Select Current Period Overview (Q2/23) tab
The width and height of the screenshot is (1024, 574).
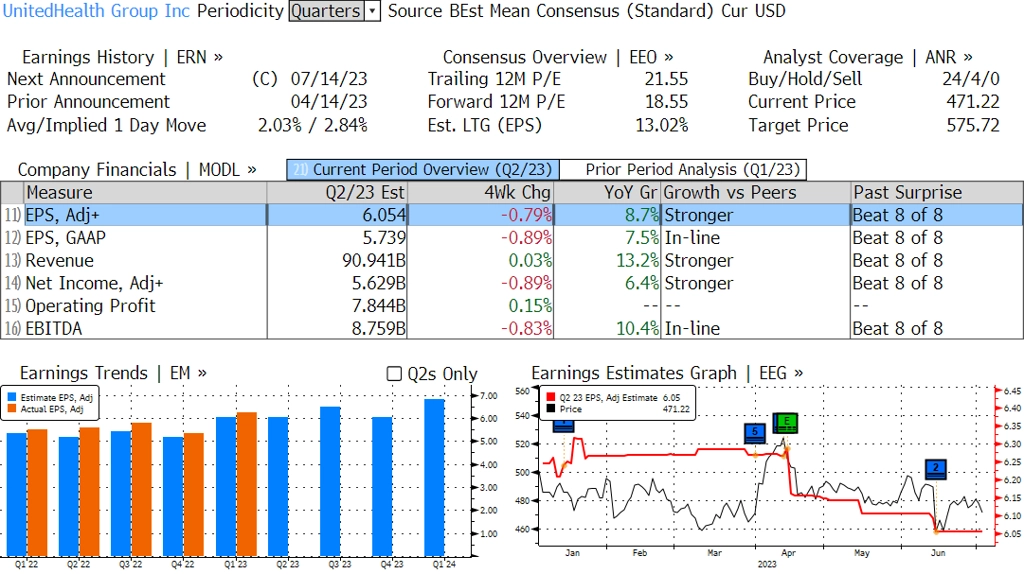click(423, 170)
